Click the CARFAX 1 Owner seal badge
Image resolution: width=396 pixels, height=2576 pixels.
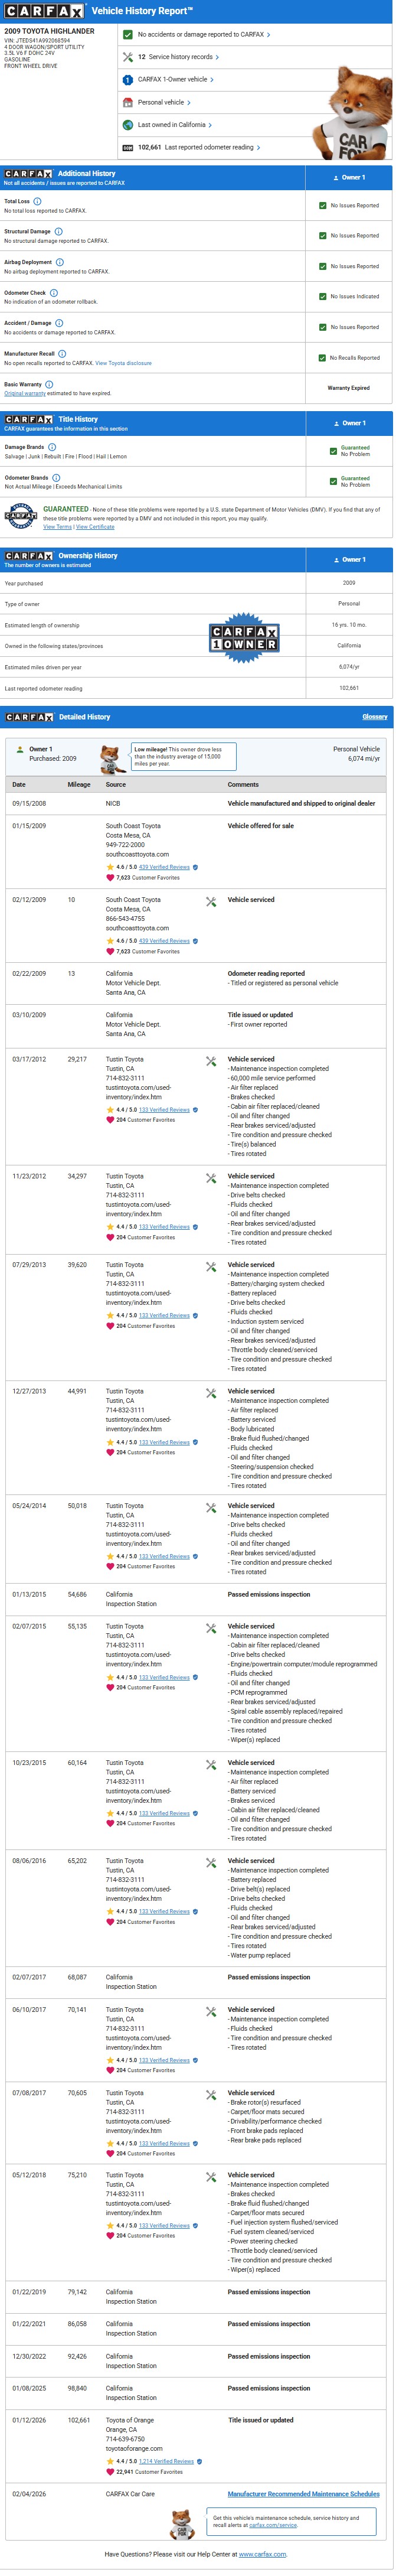click(x=243, y=638)
